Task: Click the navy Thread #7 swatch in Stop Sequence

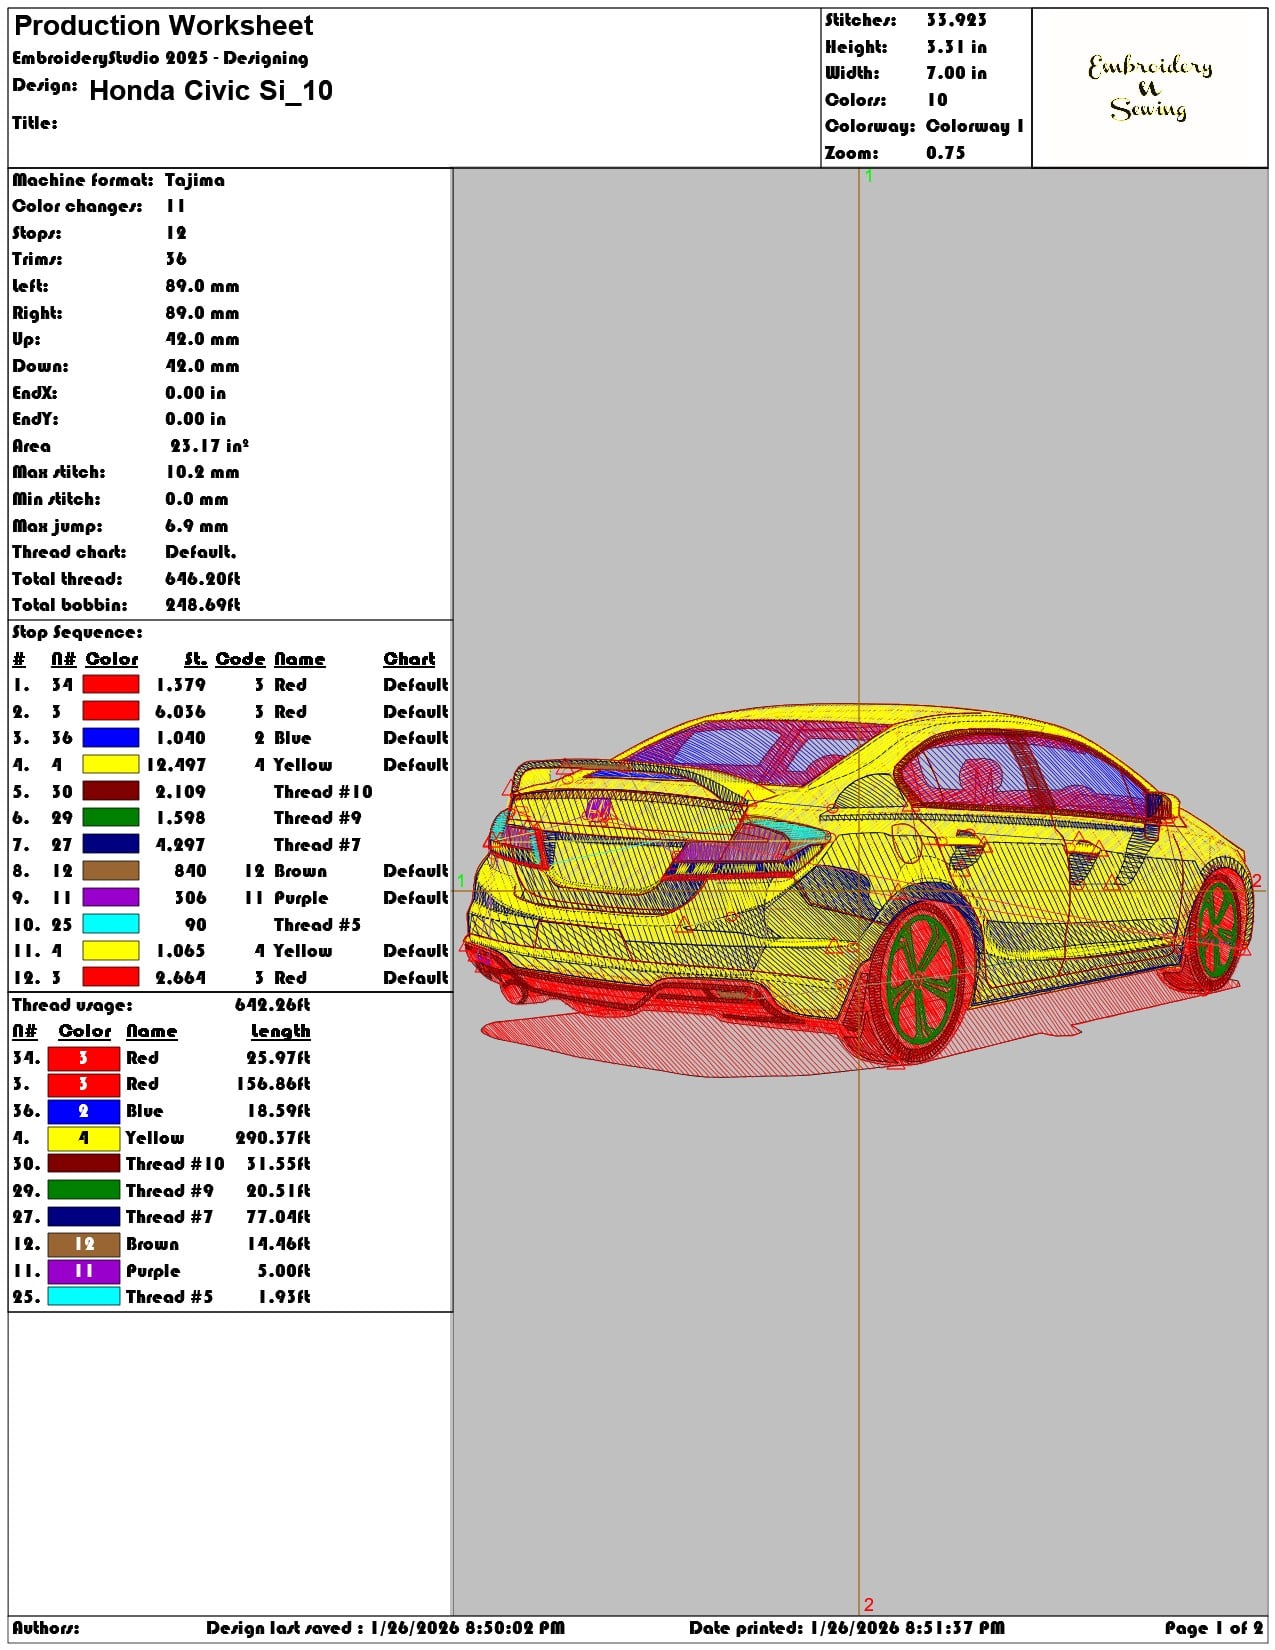Action: [110, 845]
